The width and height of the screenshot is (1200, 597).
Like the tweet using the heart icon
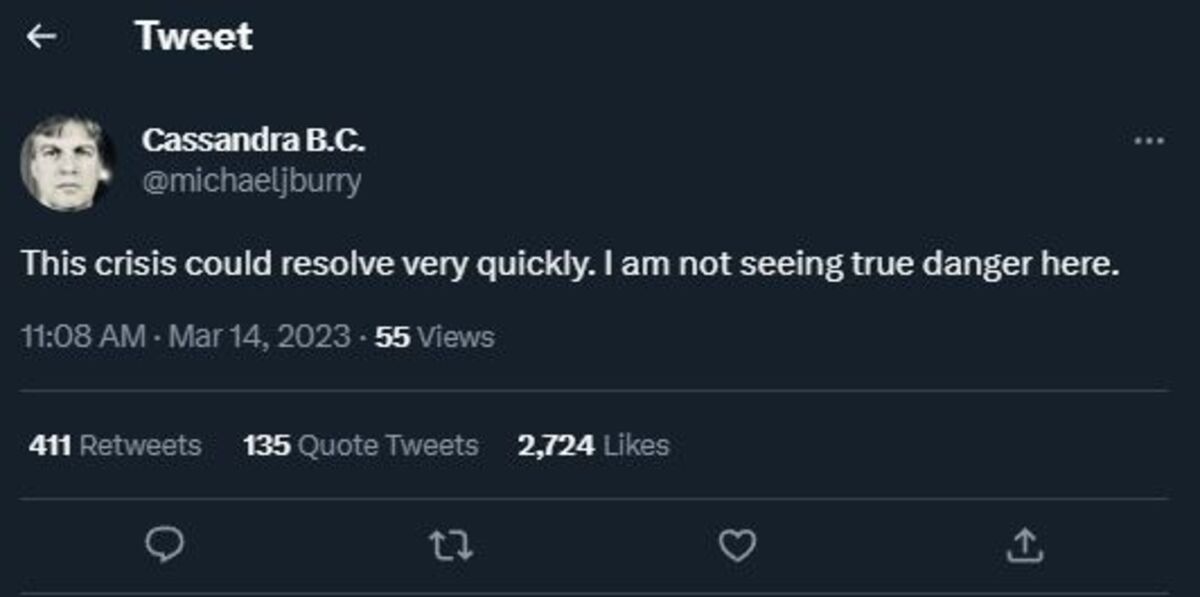[737, 543]
